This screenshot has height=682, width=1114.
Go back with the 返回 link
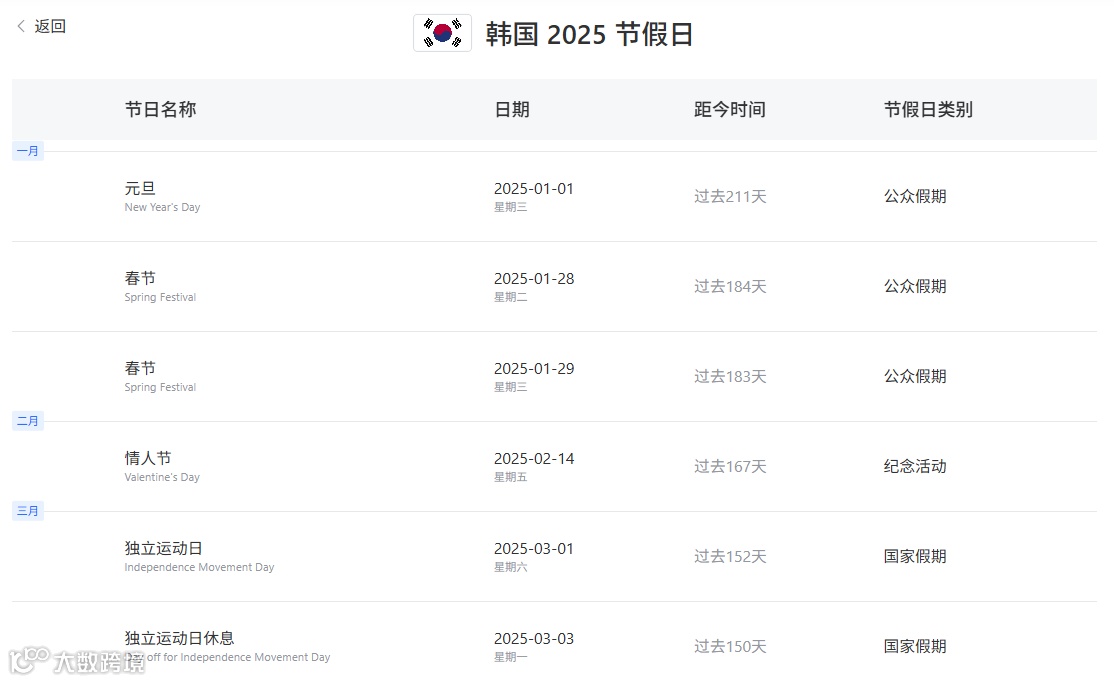(50, 26)
